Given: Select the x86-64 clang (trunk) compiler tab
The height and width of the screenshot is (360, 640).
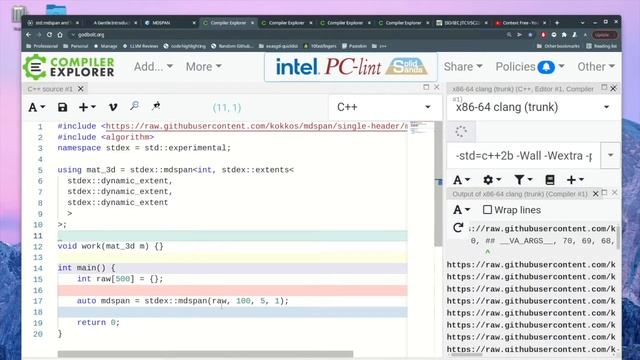Looking at the screenshot, I should [522, 89].
